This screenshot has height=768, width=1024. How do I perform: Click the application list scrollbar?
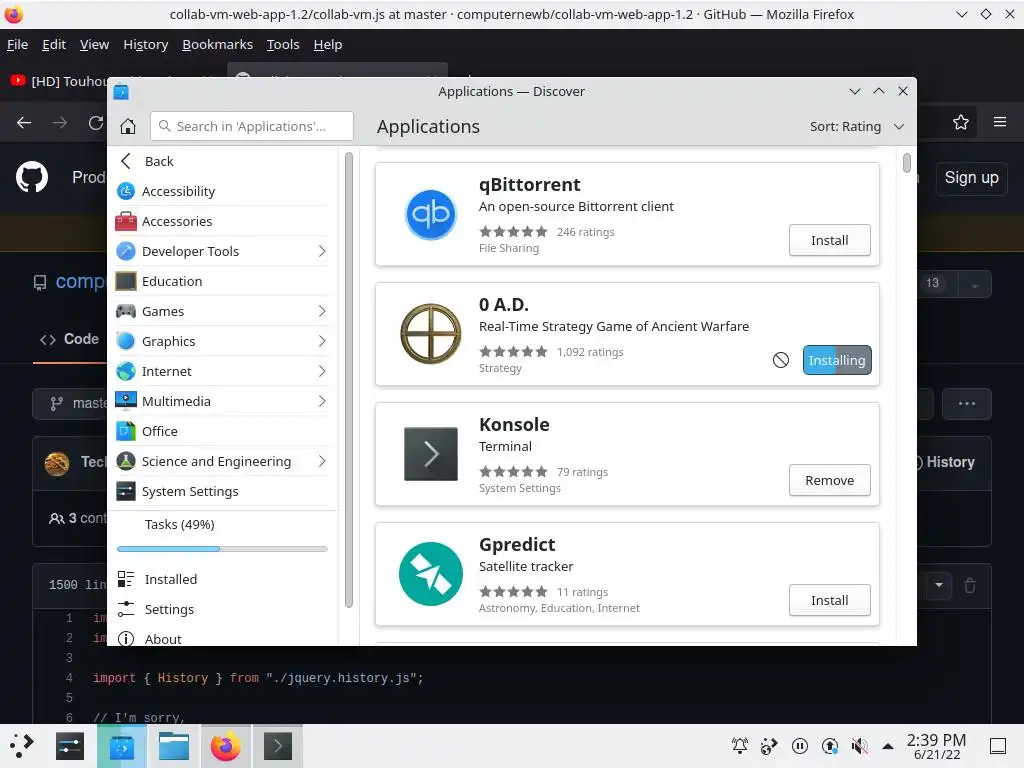[x=906, y=163]
